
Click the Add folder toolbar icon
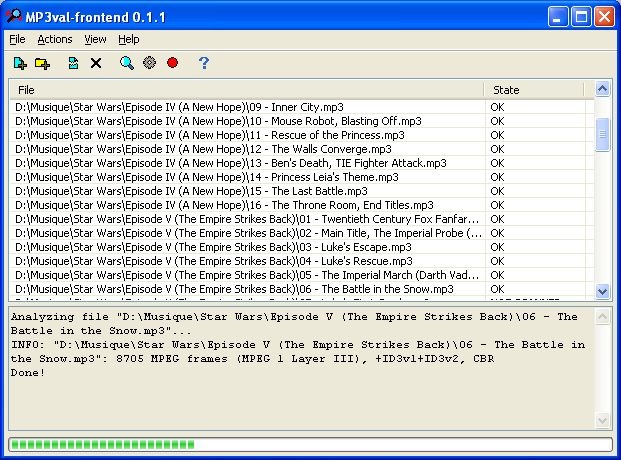click(x=42, y=63)
